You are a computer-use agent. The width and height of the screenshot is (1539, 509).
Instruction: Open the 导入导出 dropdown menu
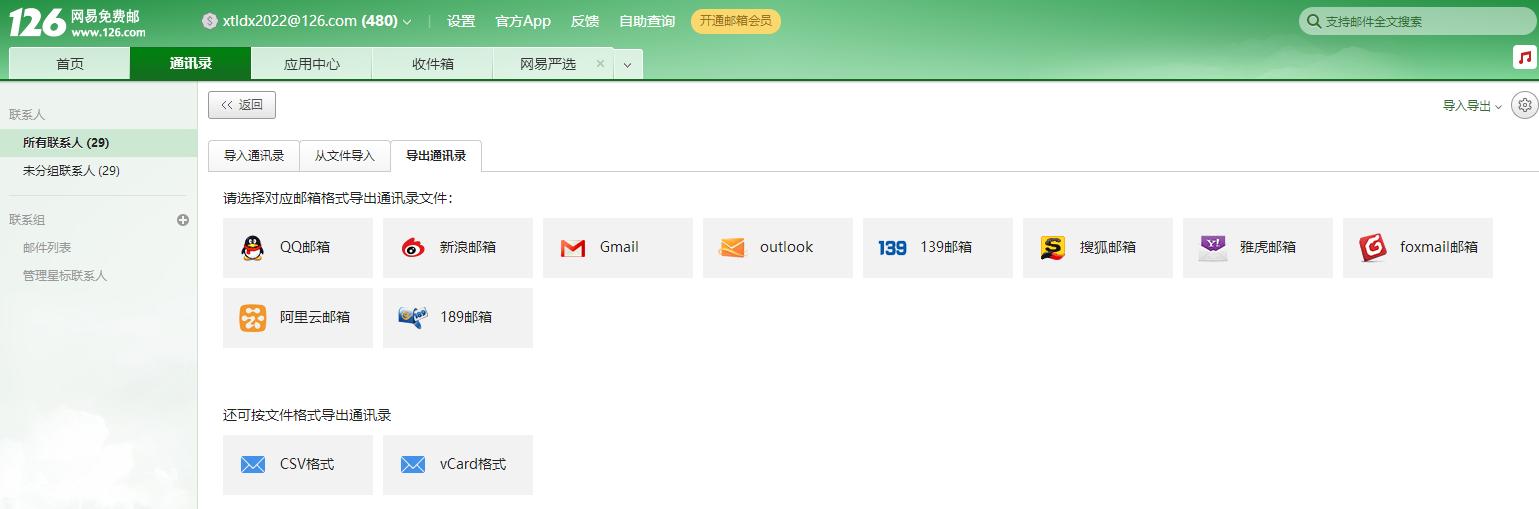pyautogui.click(x=1472, y=106)
